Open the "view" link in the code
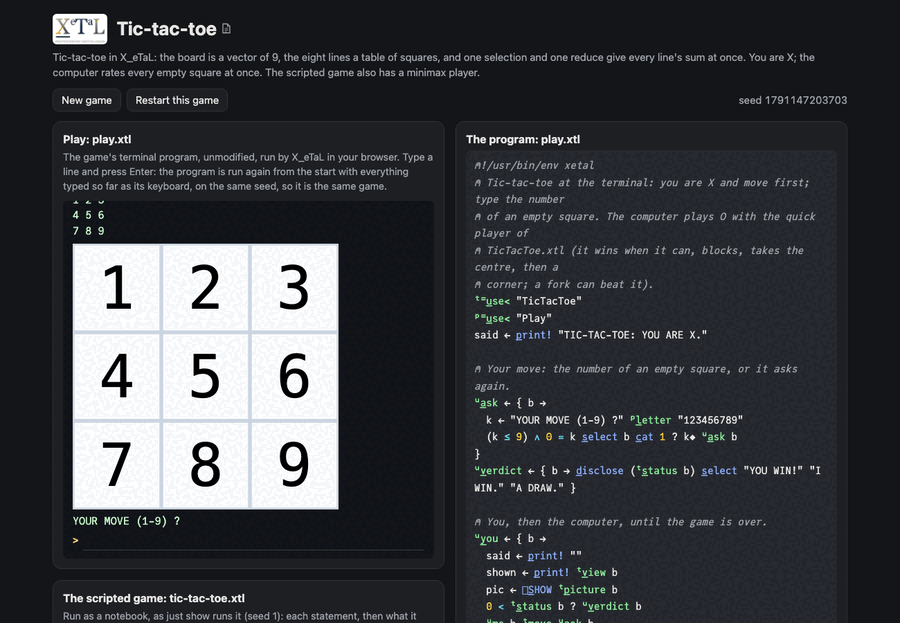The image size is (900, 623). pos(593,572)
